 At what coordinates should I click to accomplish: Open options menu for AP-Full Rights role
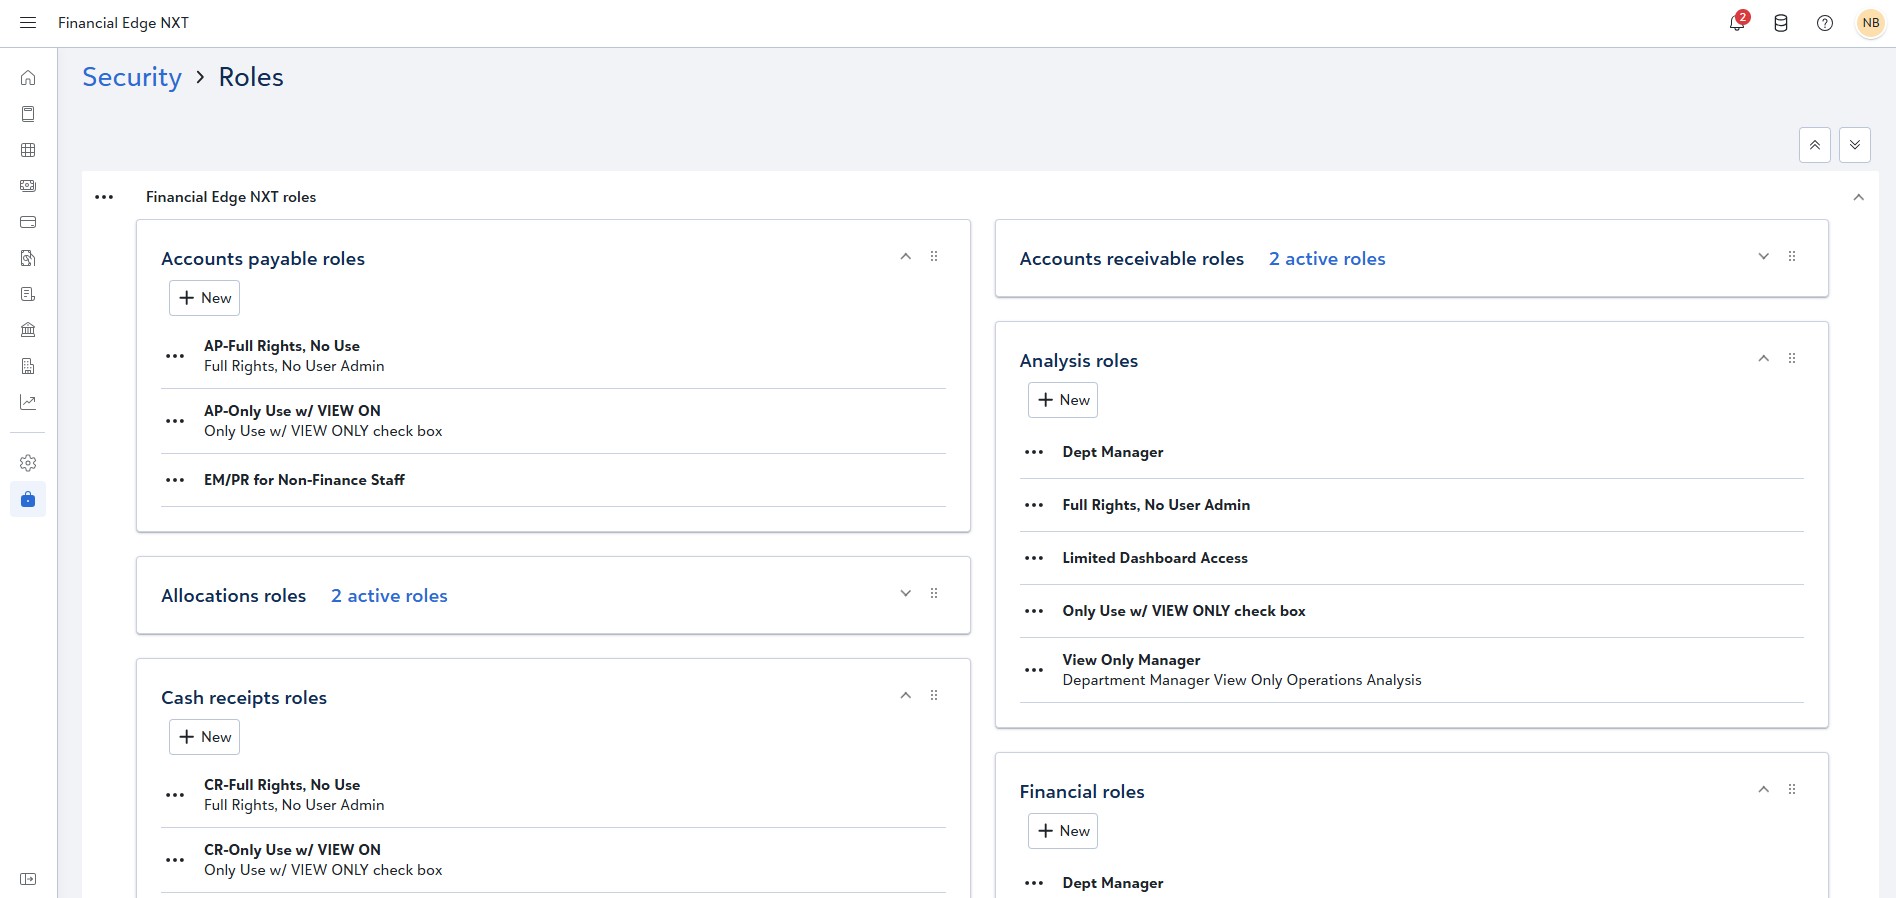coord(175,356)
